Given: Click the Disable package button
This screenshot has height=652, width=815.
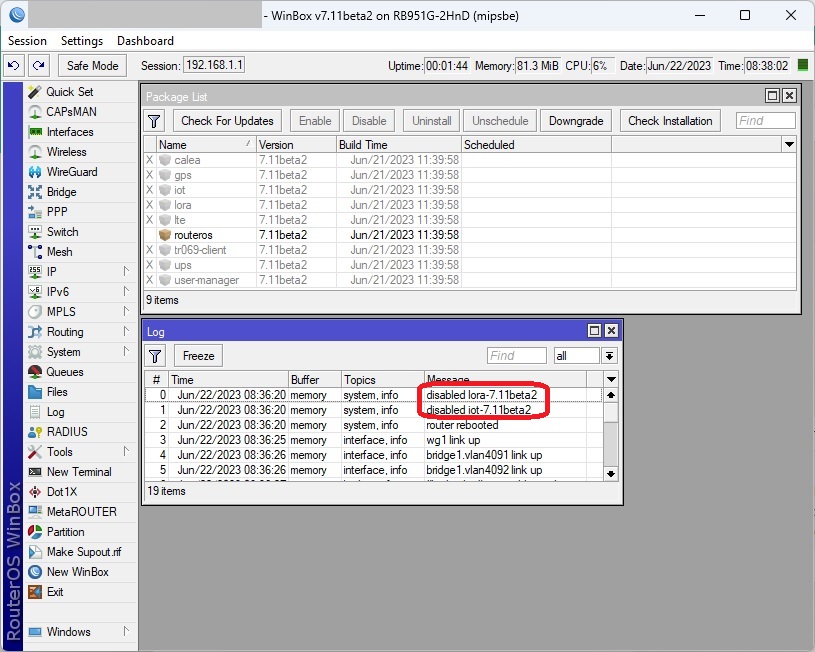Looking at the screenshot, I should click(369, 121).
